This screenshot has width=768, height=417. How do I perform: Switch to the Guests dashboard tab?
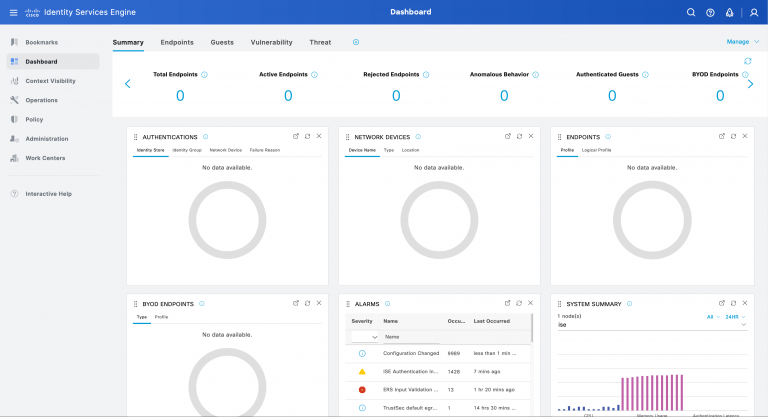pyautogui.click(x=222, y=42)
